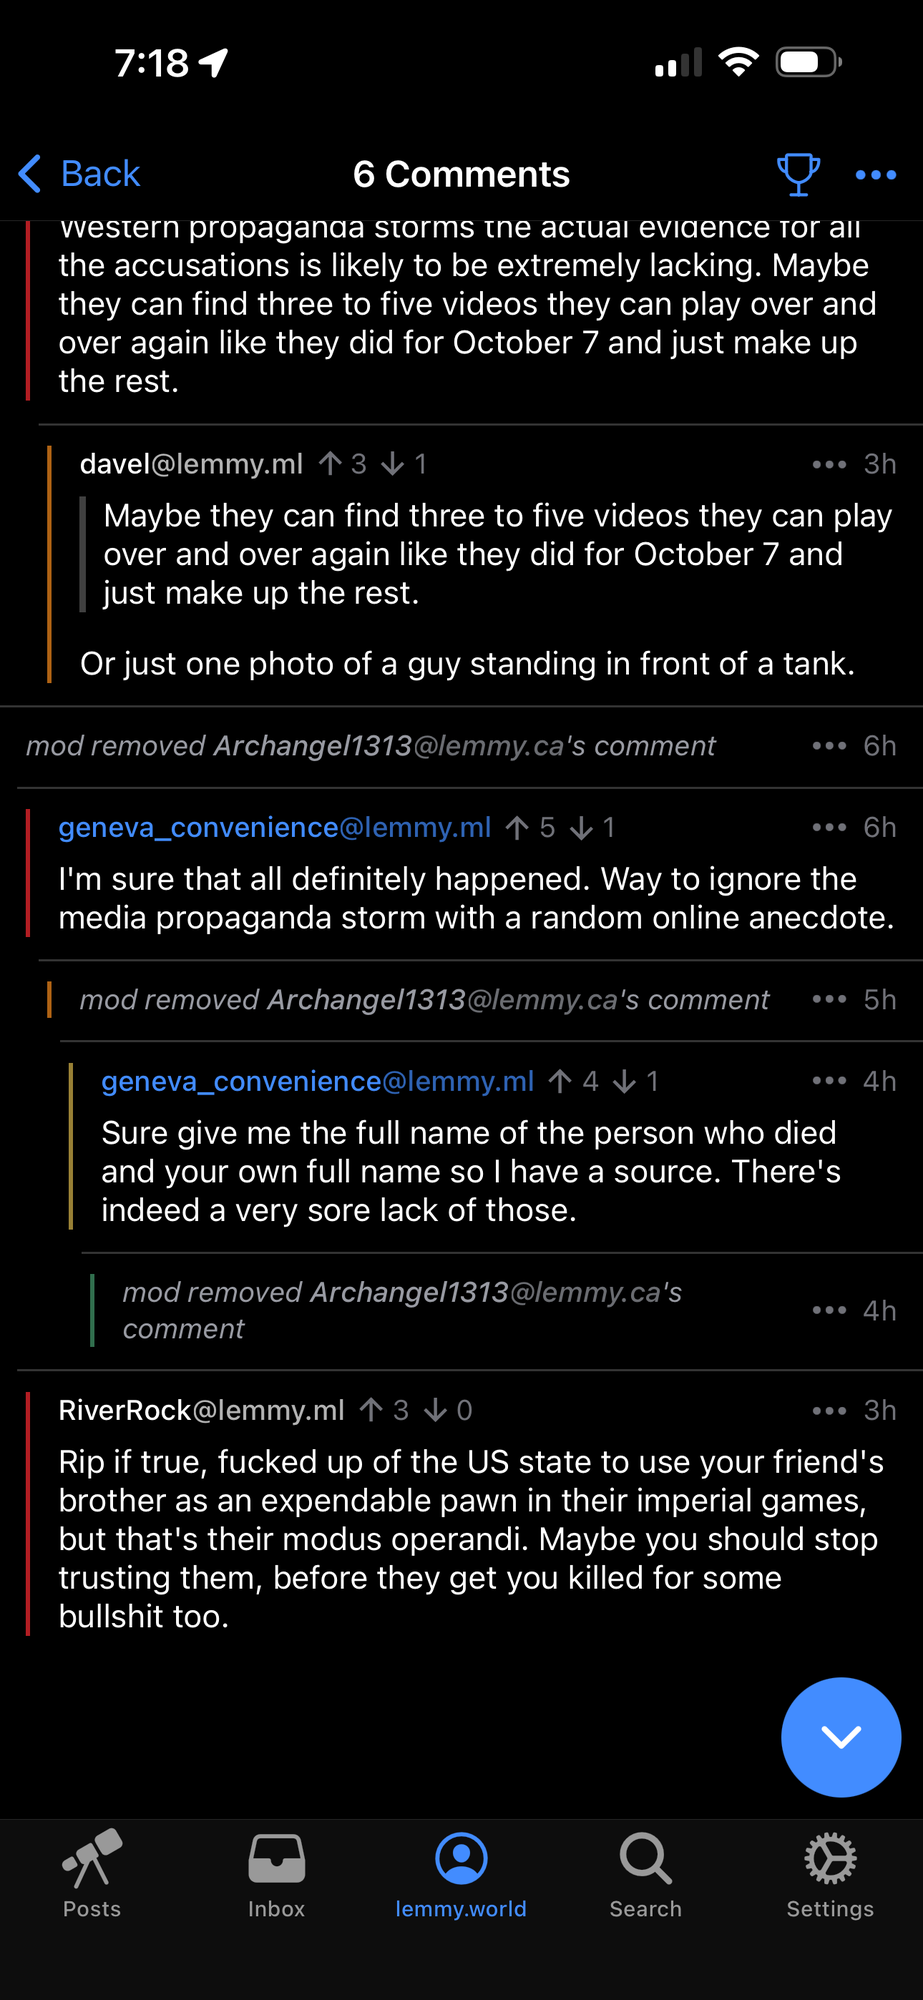Upvote davel@lemmy.ml's comment

(331, 464)
